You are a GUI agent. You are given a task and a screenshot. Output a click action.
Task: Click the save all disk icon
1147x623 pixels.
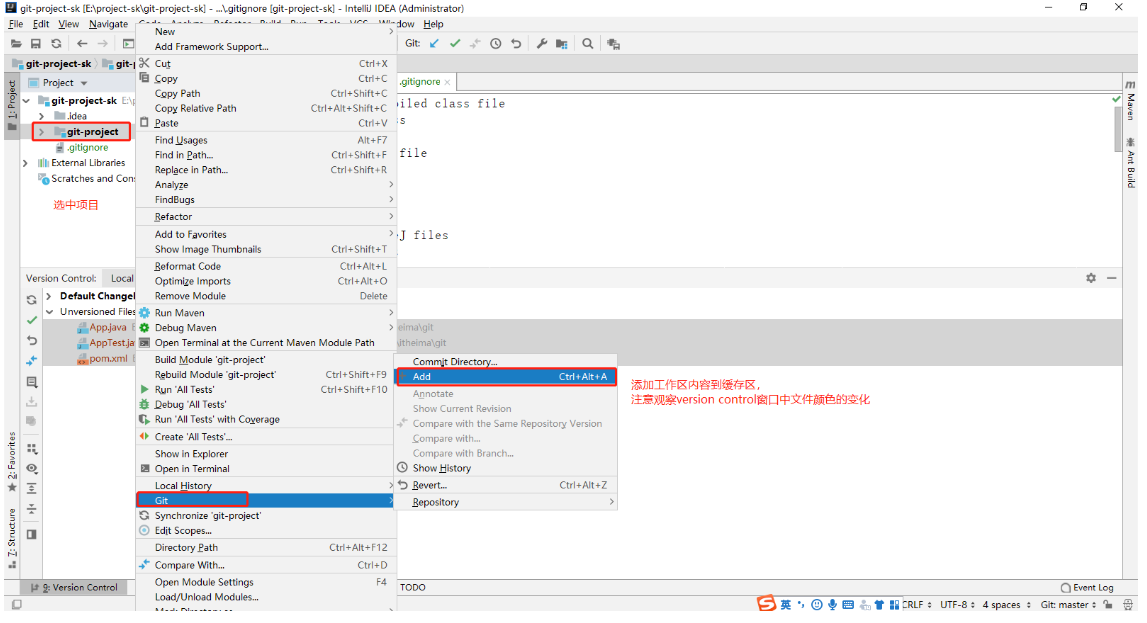tap(35, 44)
